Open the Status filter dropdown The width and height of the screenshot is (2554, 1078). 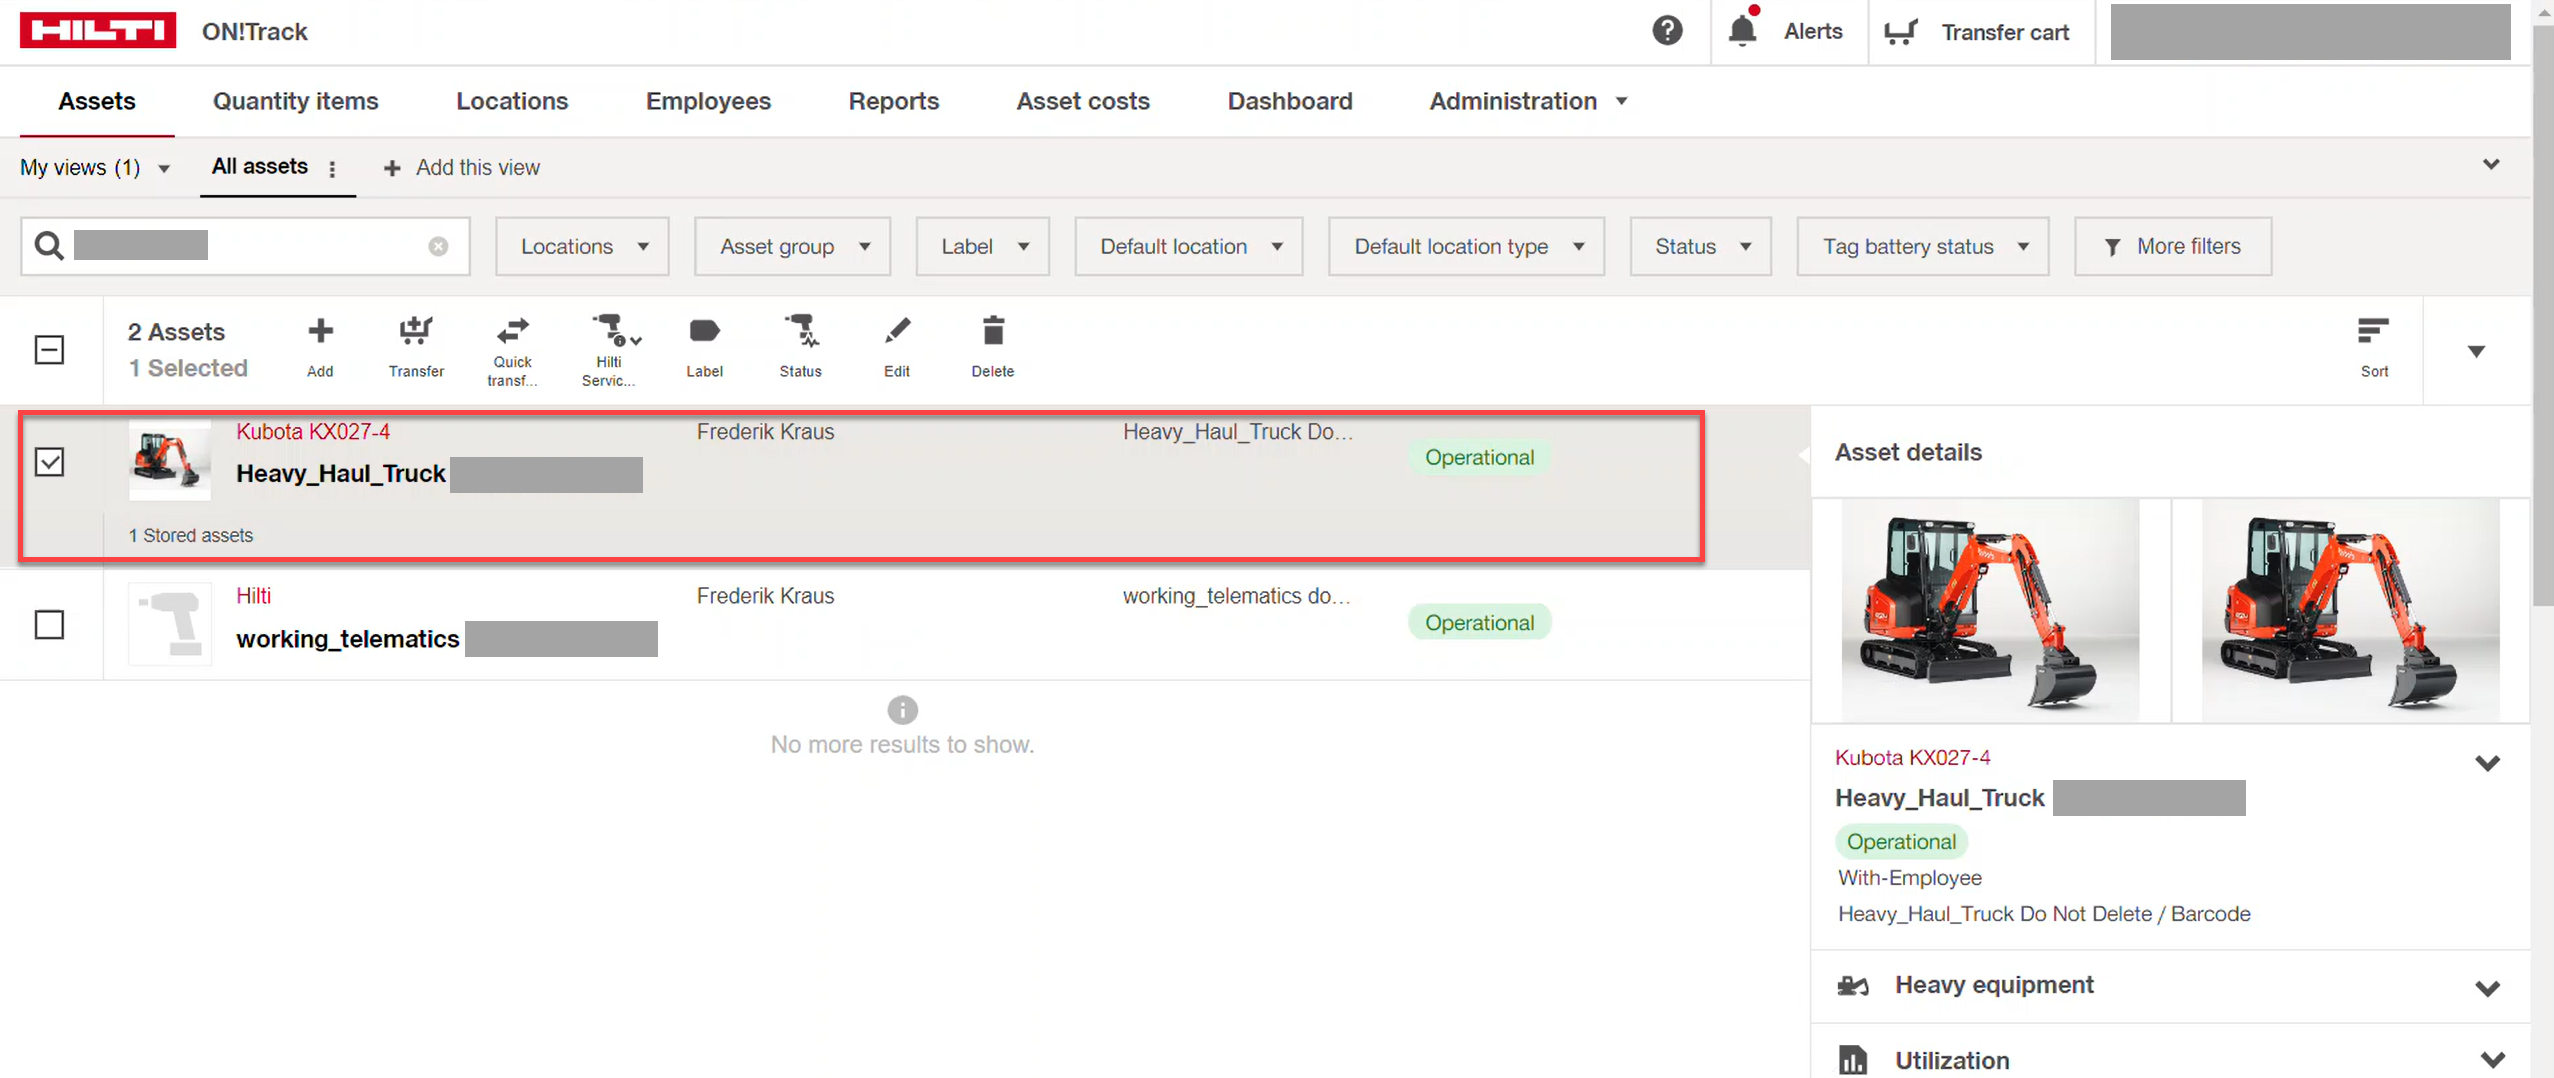point(1700,246)
